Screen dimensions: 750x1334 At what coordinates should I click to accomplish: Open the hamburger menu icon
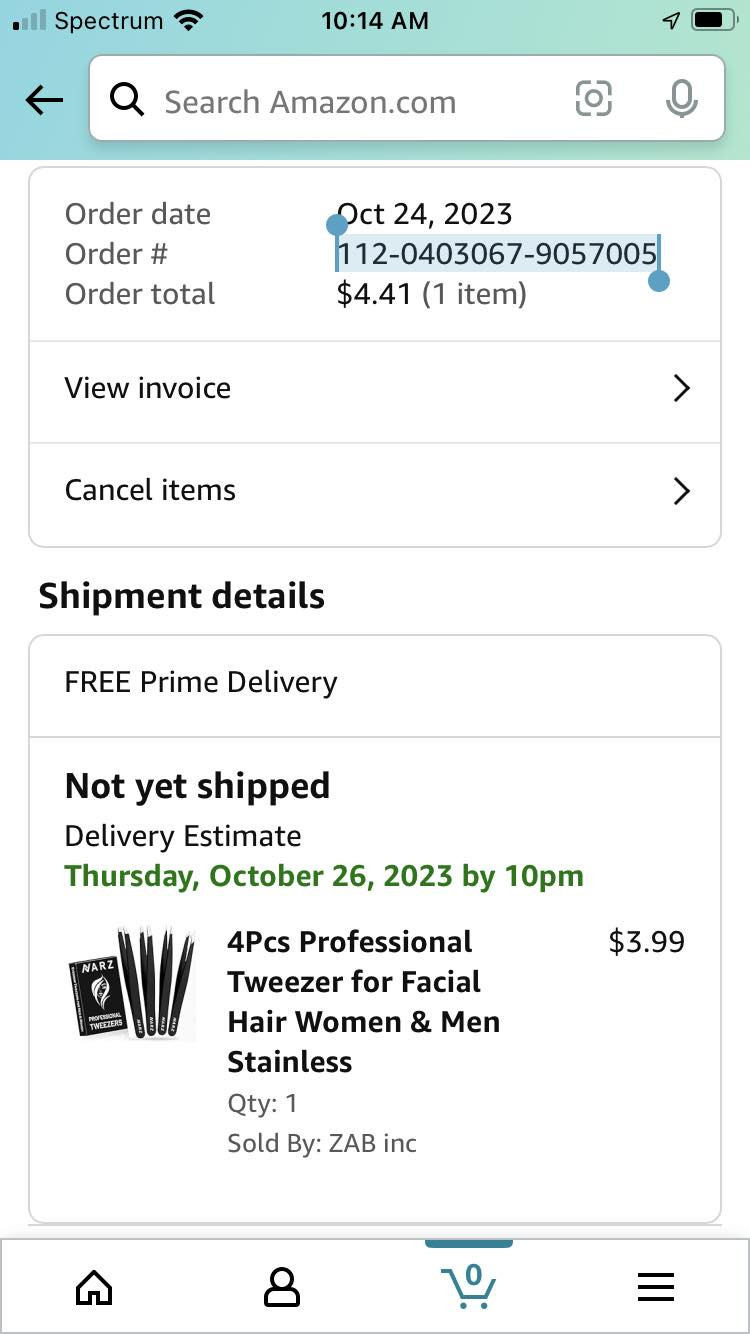656,1287
